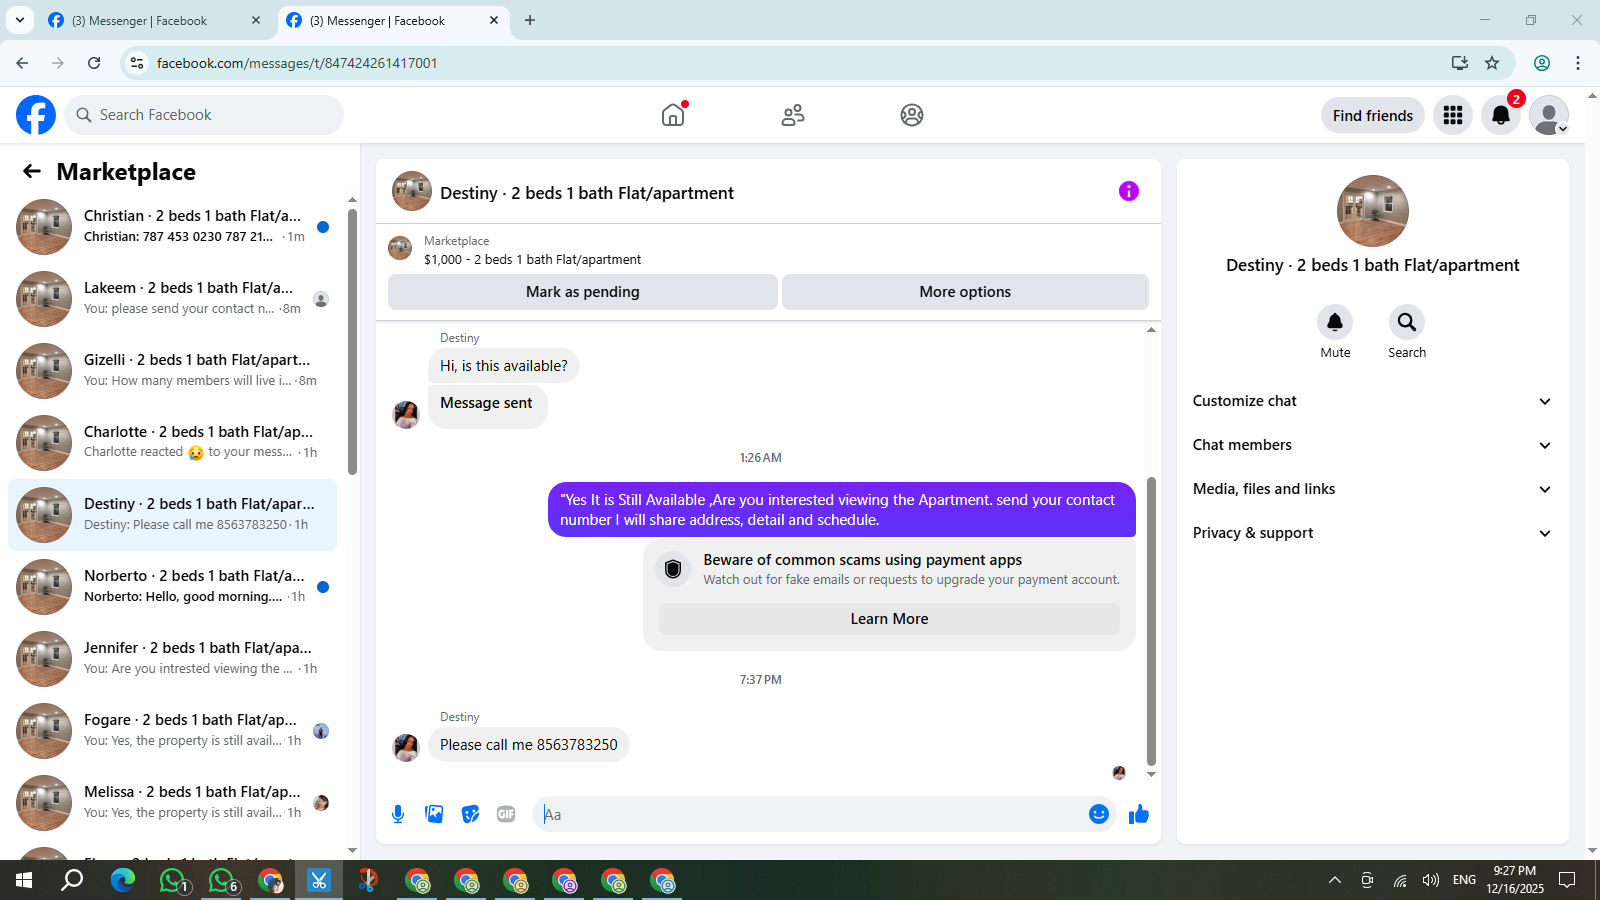Open the Friends icon in top navigation

coord(793,115)
